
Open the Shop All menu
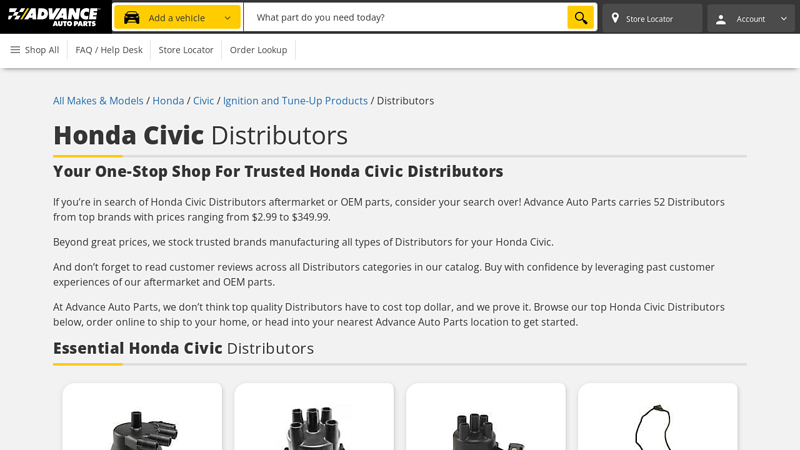pos(35,50)
